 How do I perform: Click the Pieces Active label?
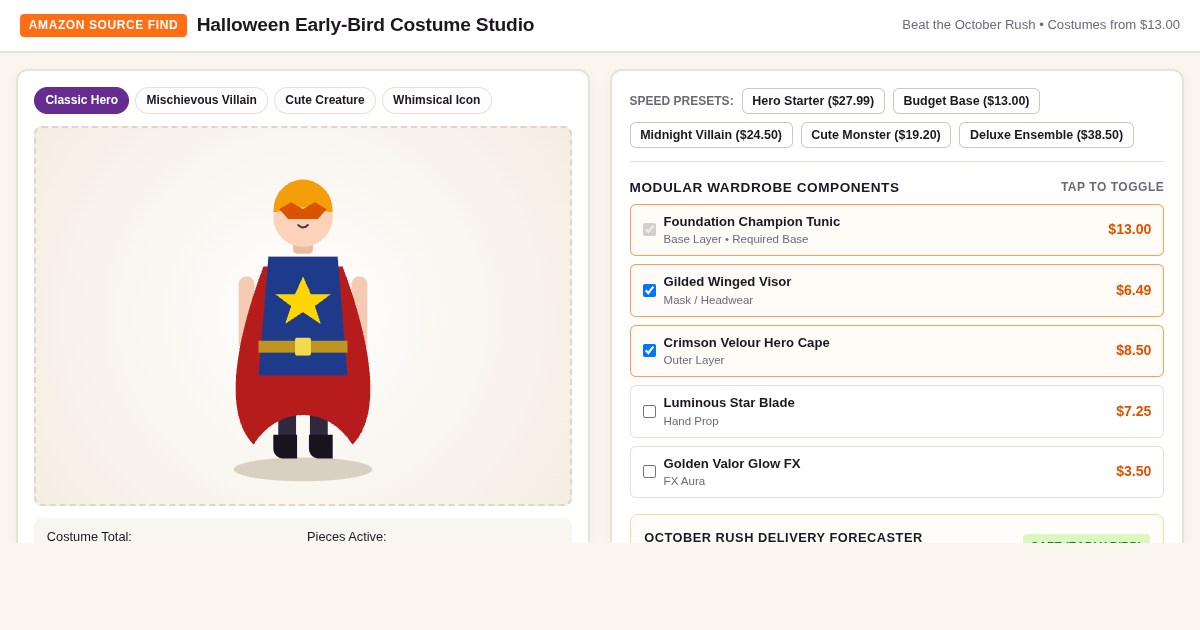click(346, 536)
